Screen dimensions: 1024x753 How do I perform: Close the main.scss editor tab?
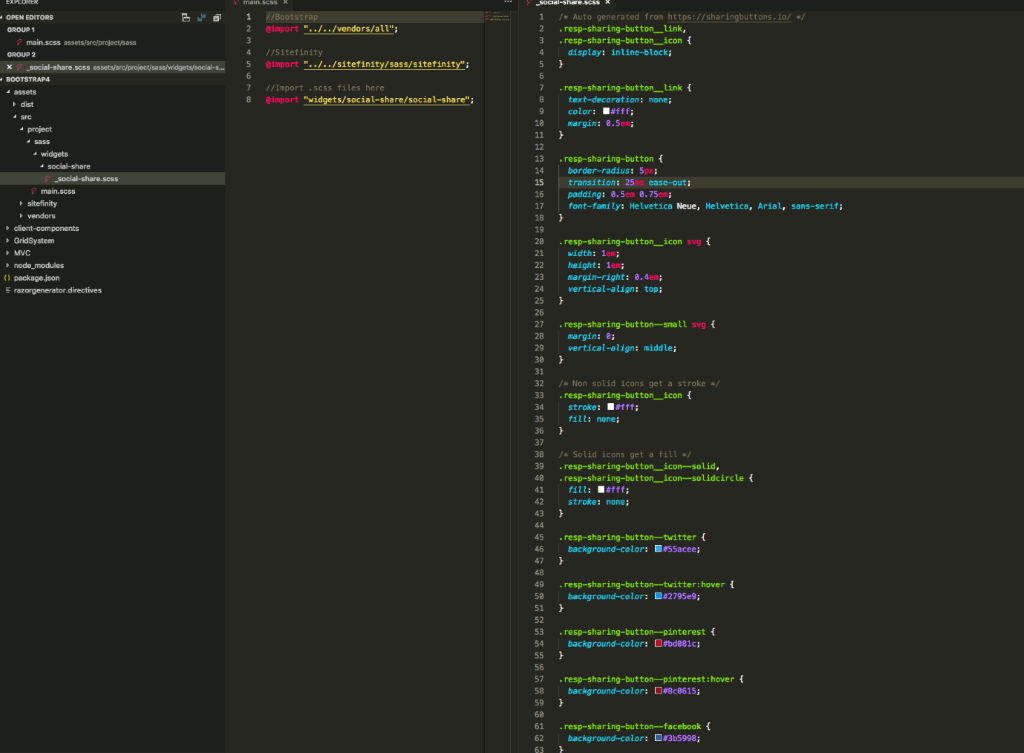tap(285, 3)
